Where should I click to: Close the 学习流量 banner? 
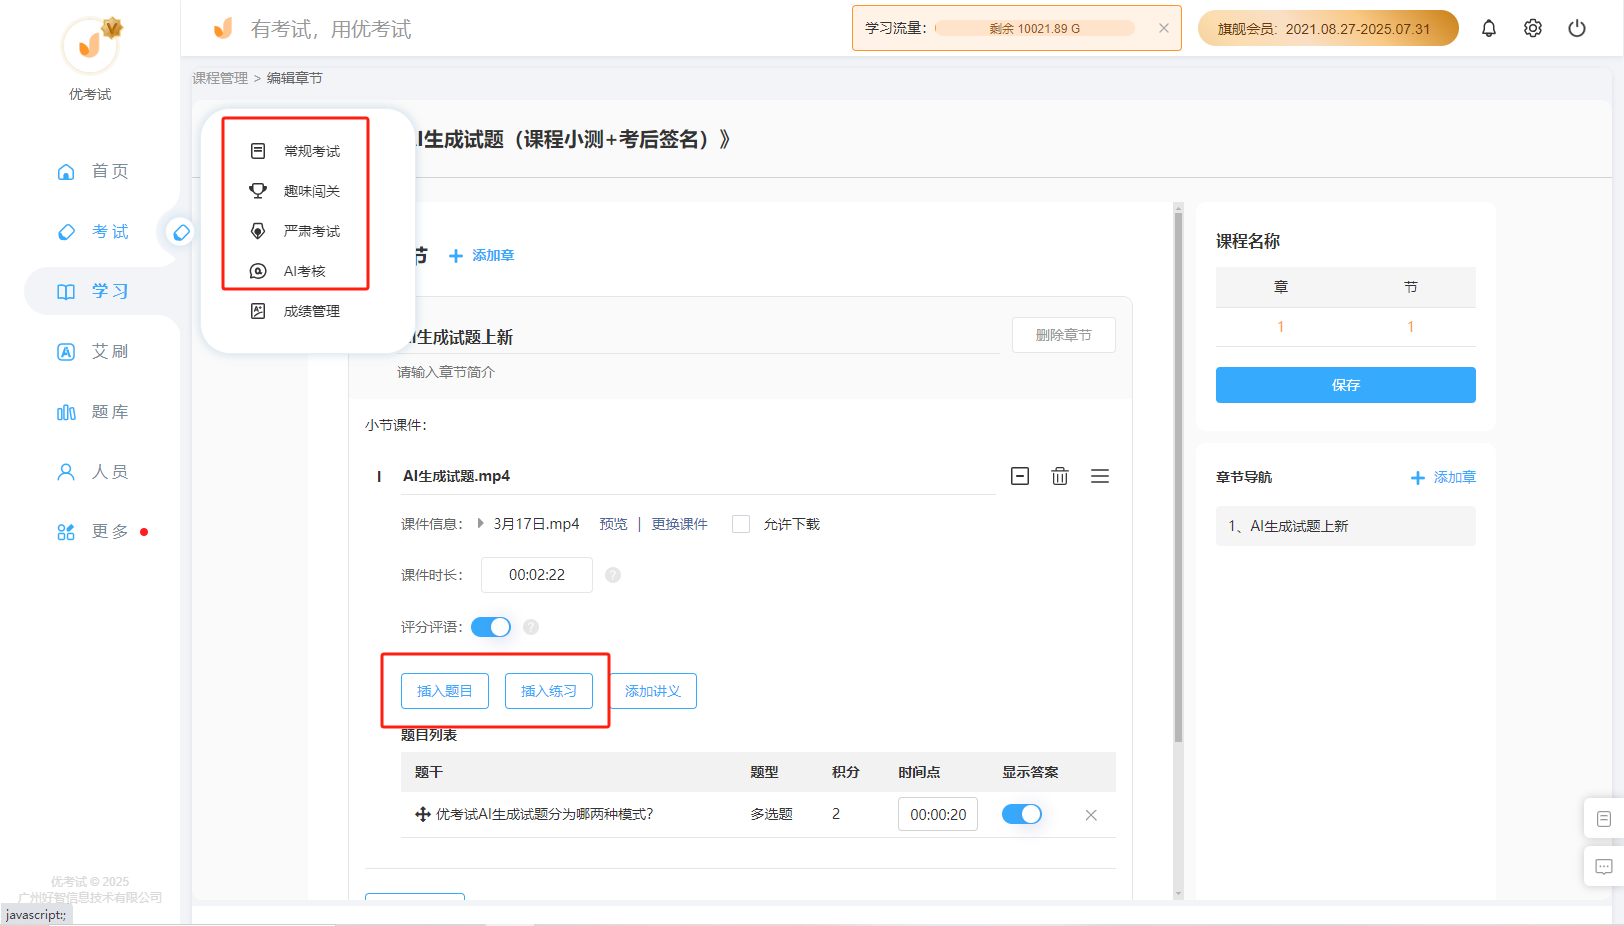click(1164, 28)
